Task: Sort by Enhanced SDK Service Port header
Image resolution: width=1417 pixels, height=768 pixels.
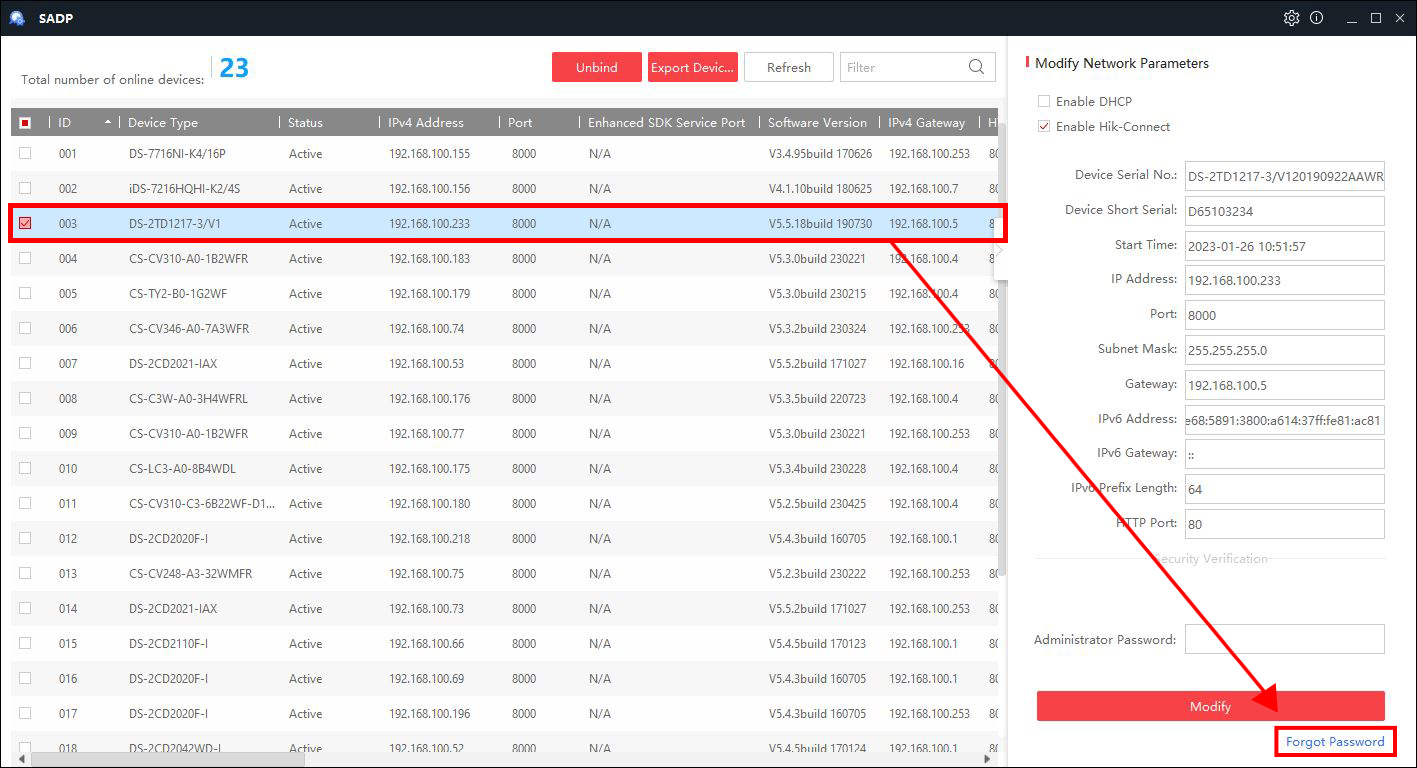Action: 666,122
